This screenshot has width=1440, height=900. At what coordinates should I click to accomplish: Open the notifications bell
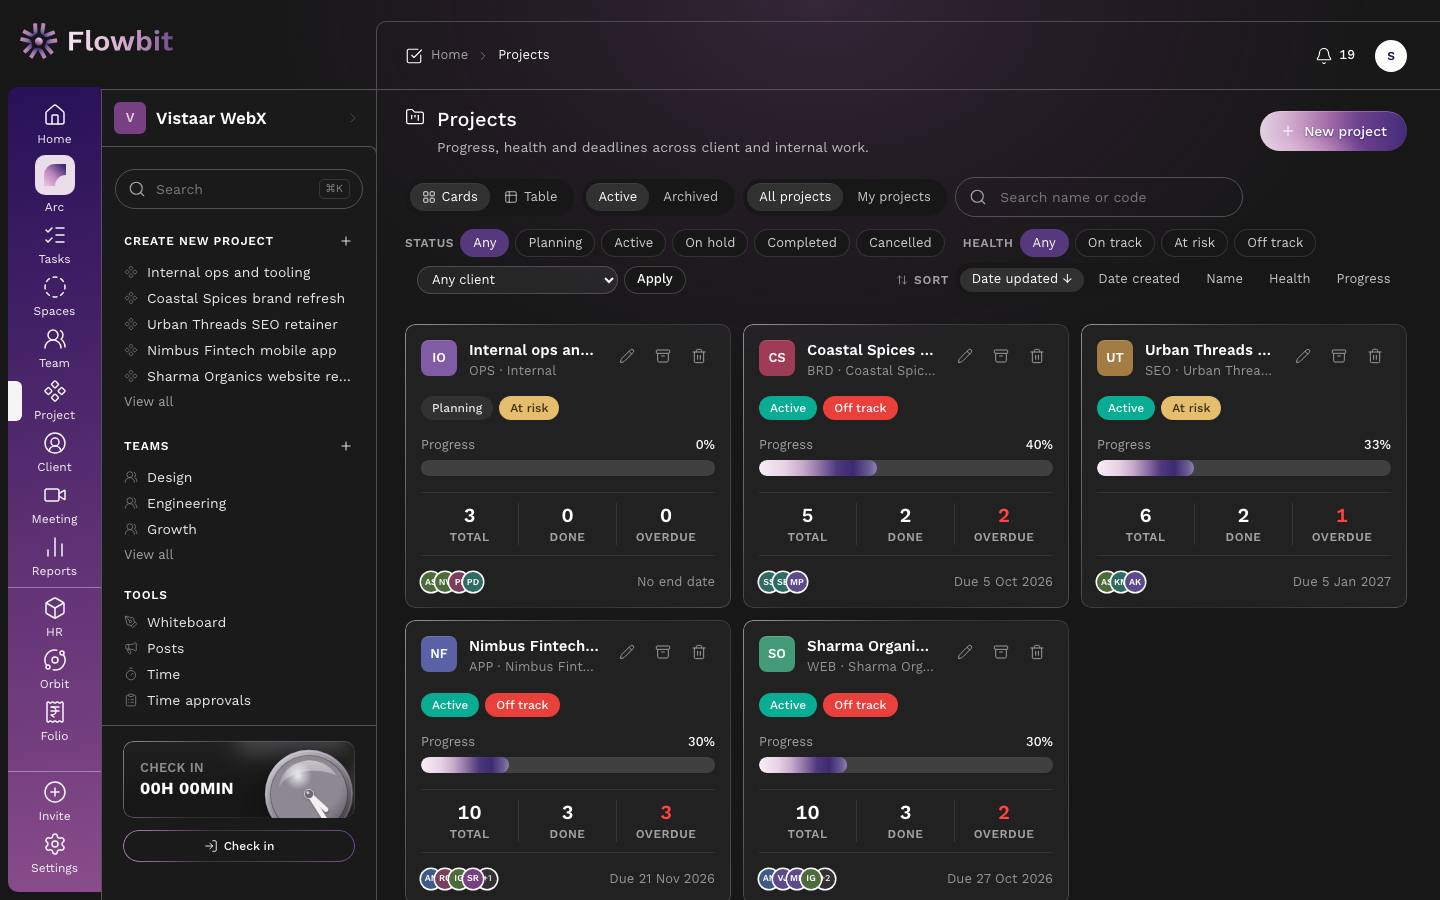[1335, 56]
